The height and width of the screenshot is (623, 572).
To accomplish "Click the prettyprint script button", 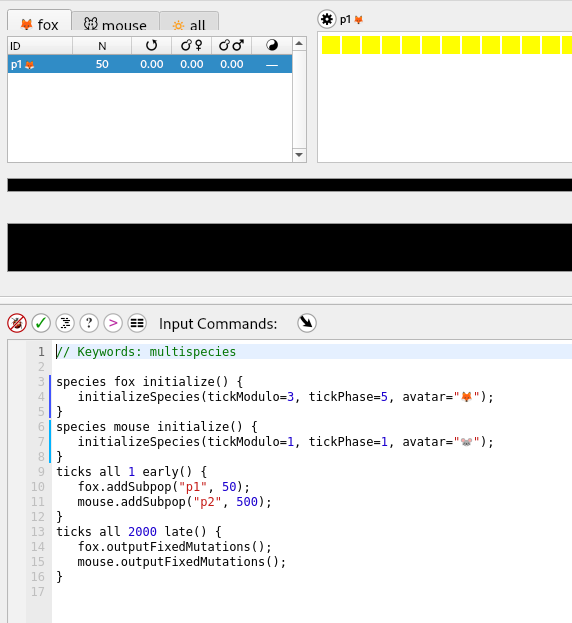I will coord(65,323).
